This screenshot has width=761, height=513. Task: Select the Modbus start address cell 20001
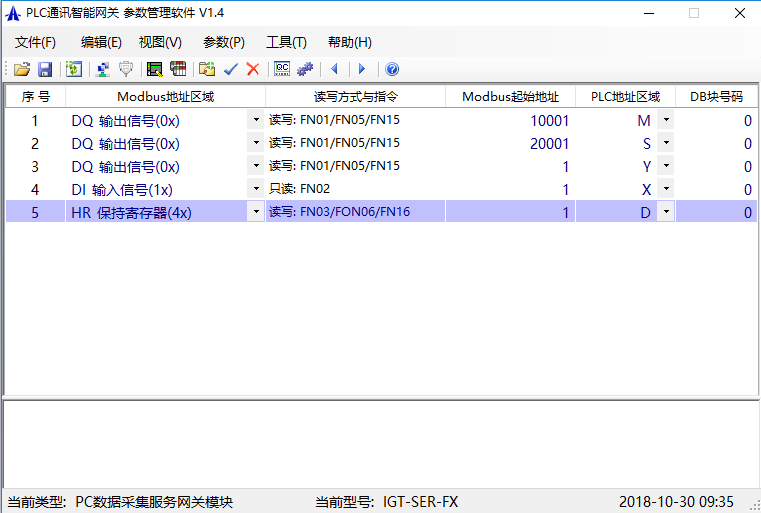coord(510,143)
